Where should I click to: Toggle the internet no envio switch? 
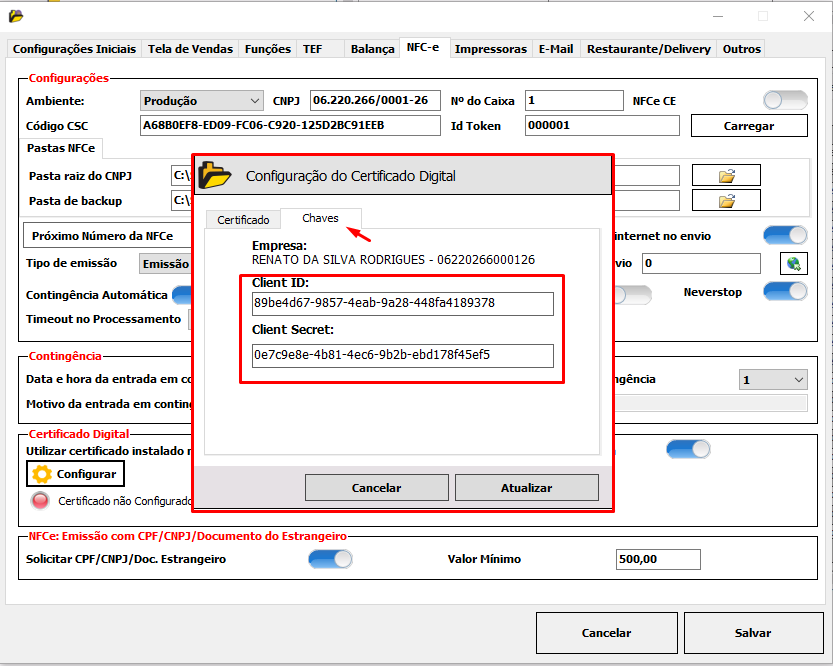pos(785,236)
